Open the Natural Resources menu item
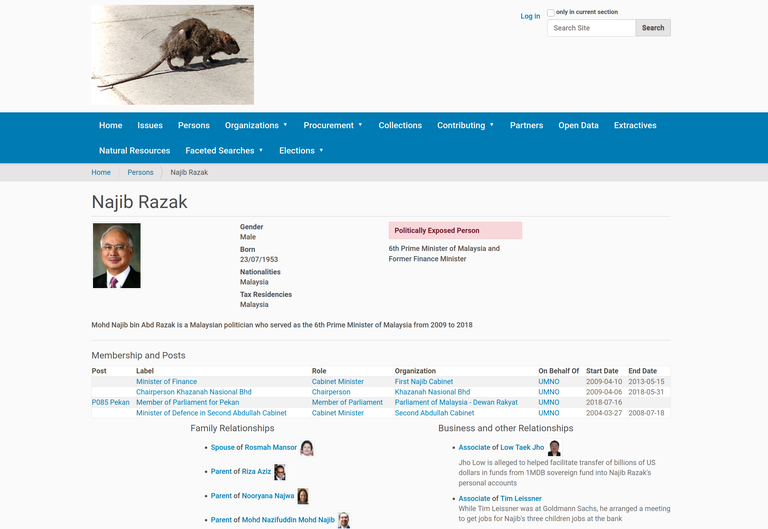This screenshot has height=529, width=768. (135, 151)
